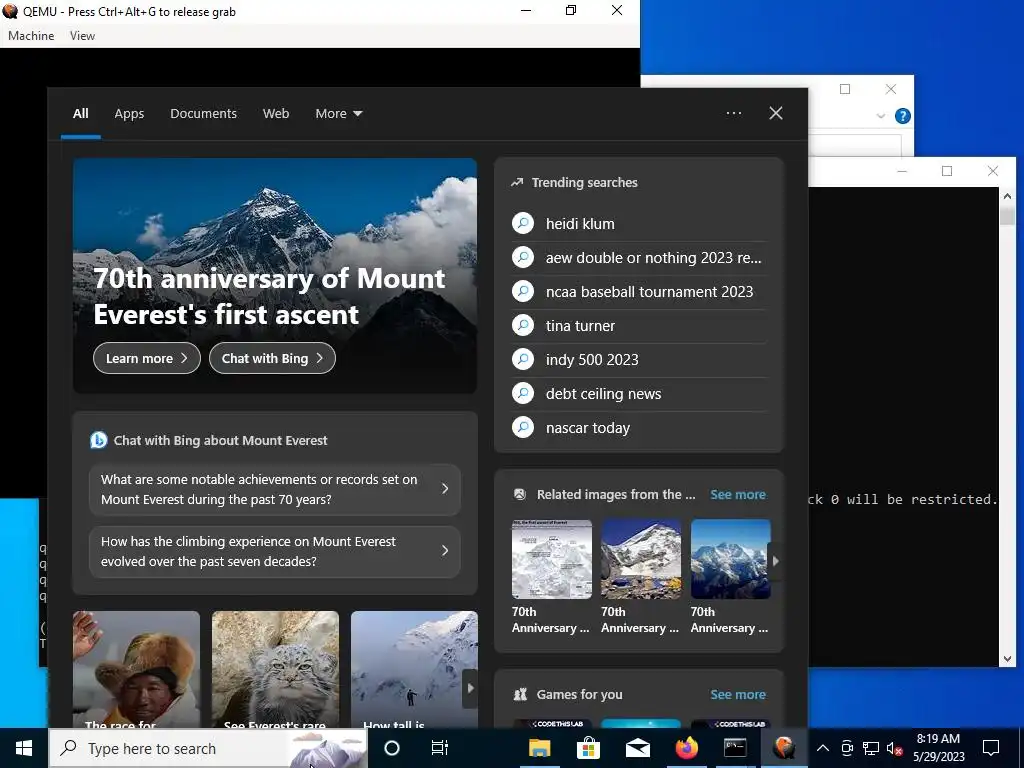Open the QEMU View menu
1024x768 pixels.
click(x=82, y=36)
